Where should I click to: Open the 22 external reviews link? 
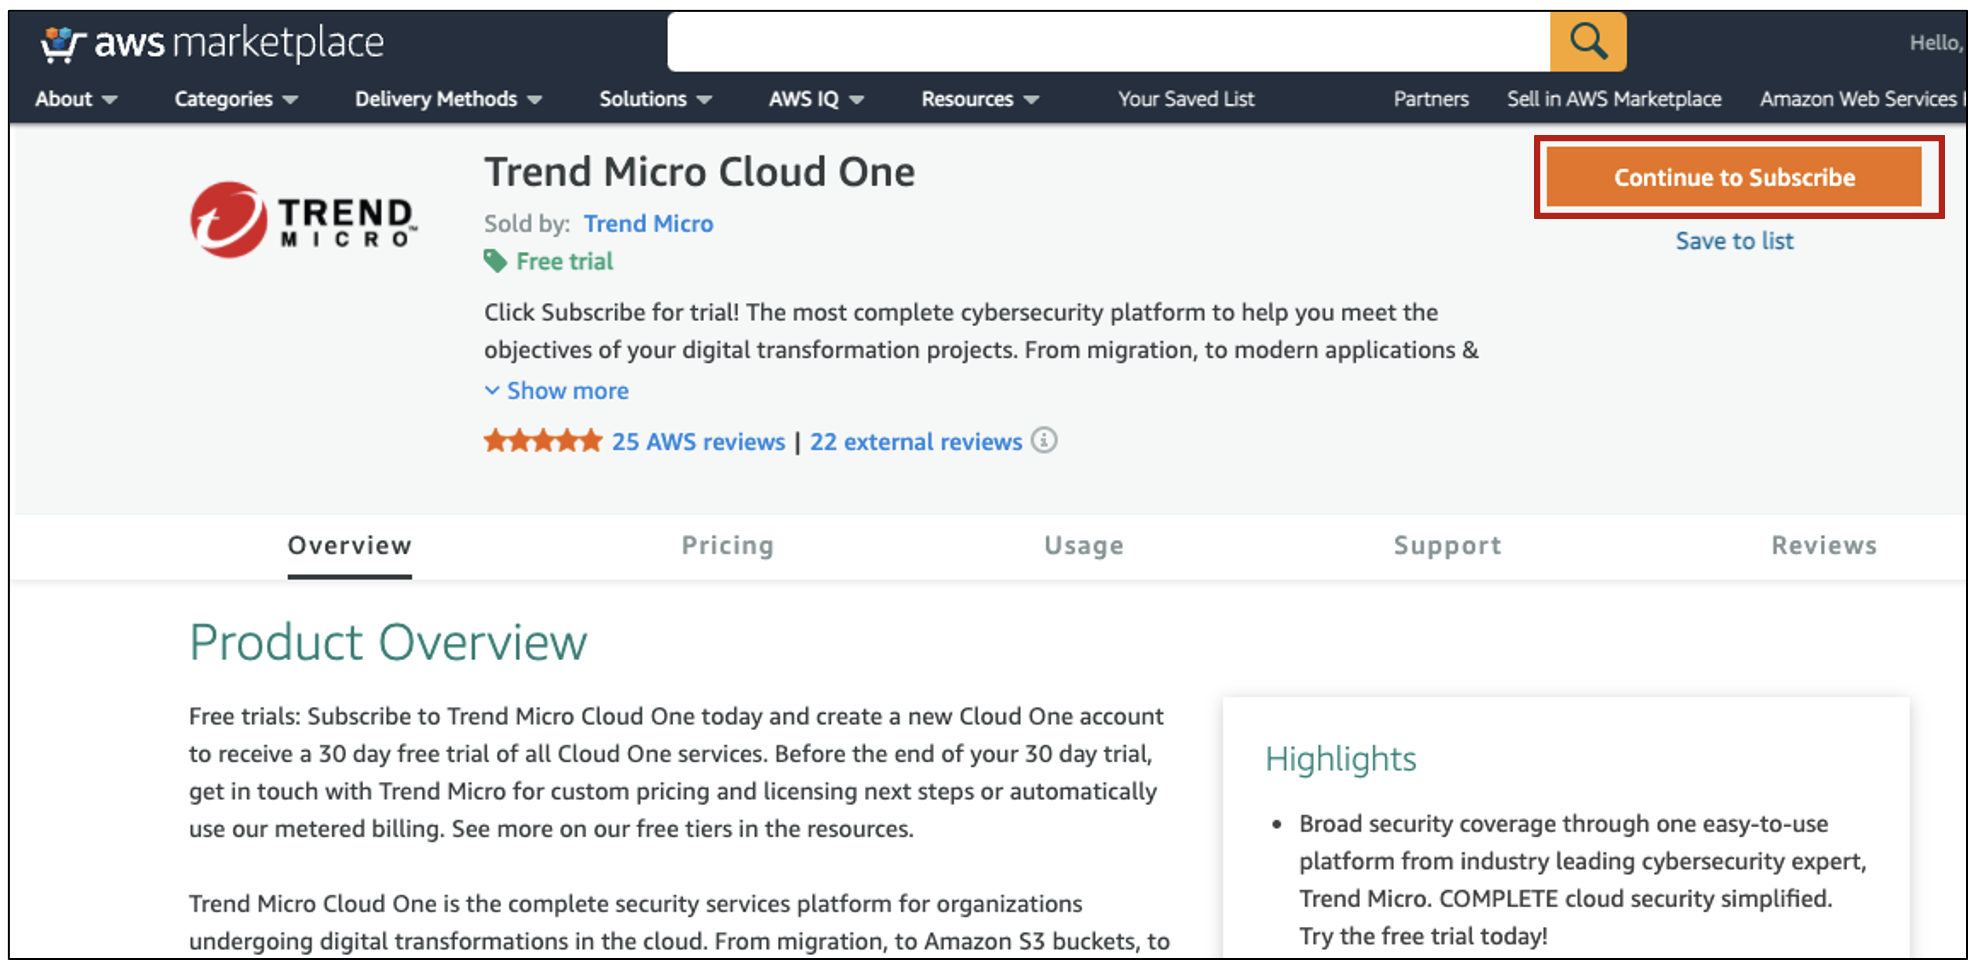916,442
